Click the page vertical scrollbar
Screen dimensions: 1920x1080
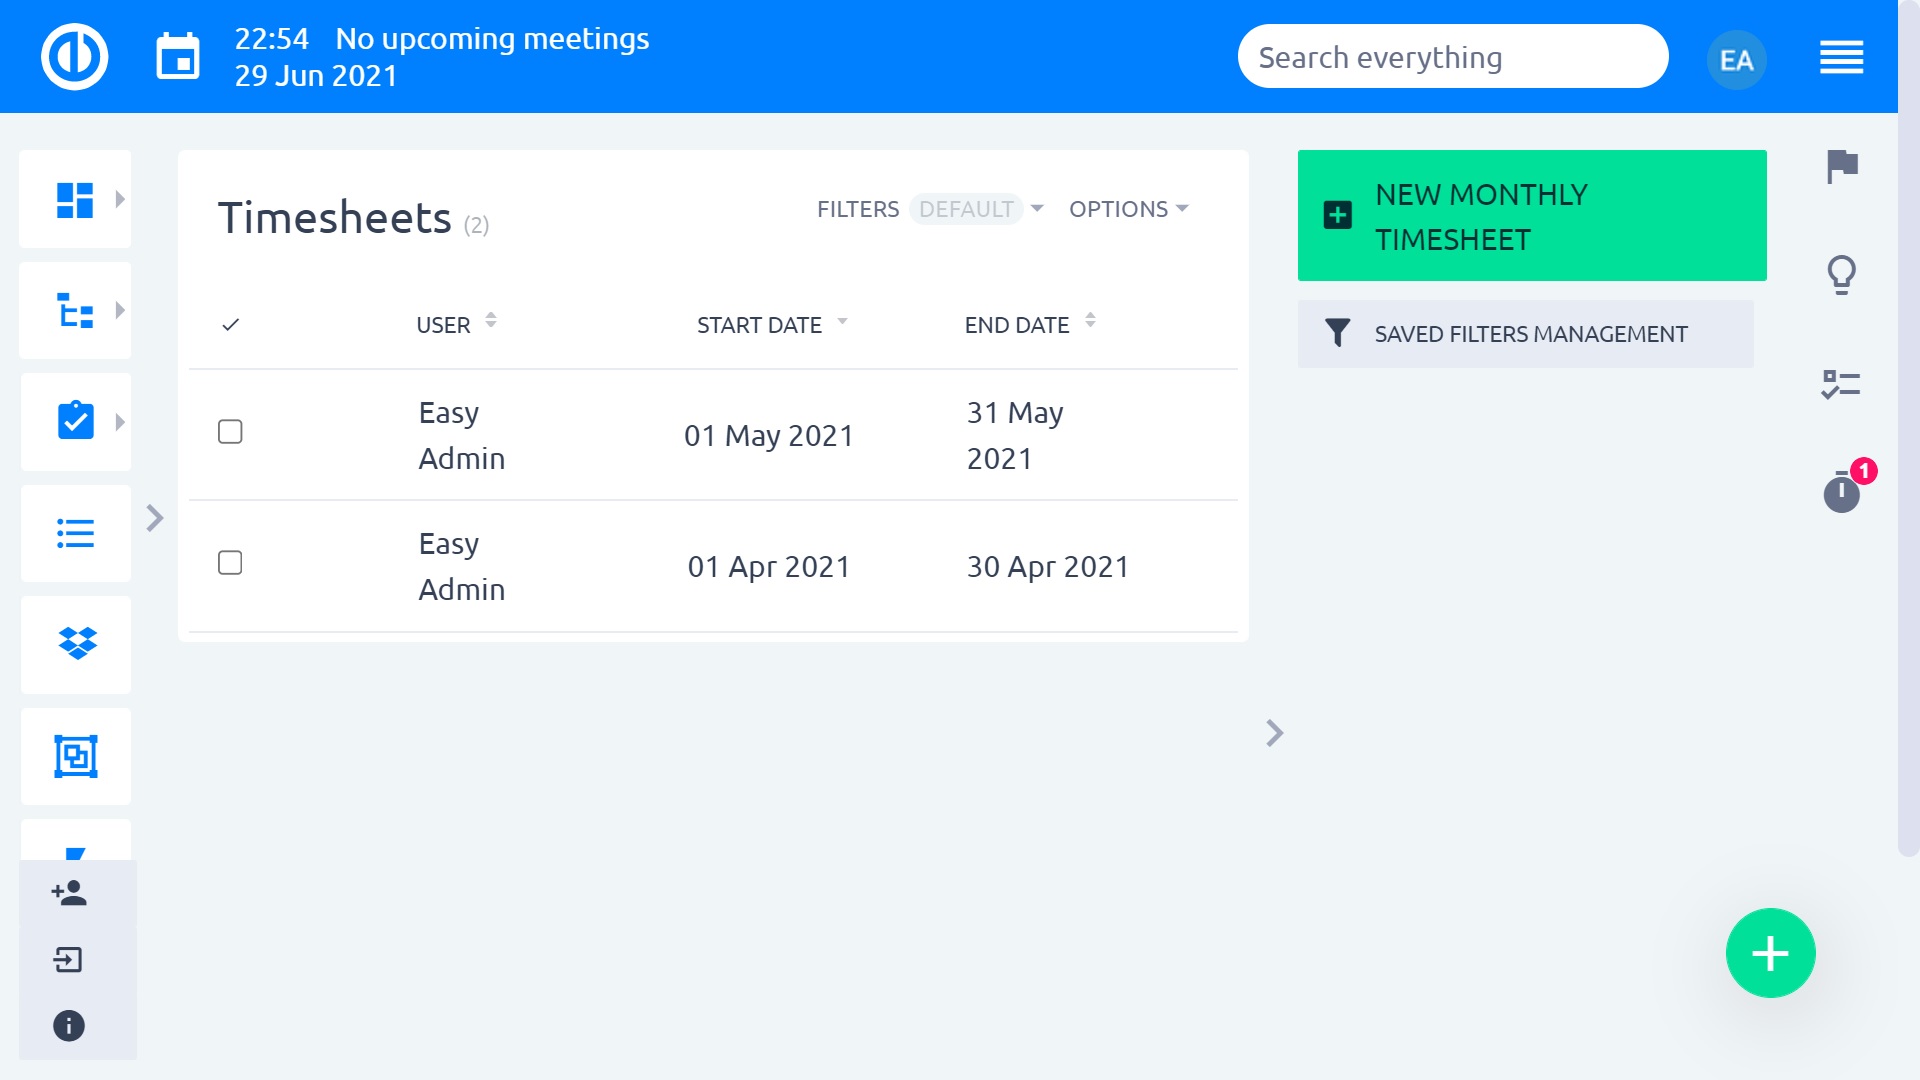(x=1908, y=428)
